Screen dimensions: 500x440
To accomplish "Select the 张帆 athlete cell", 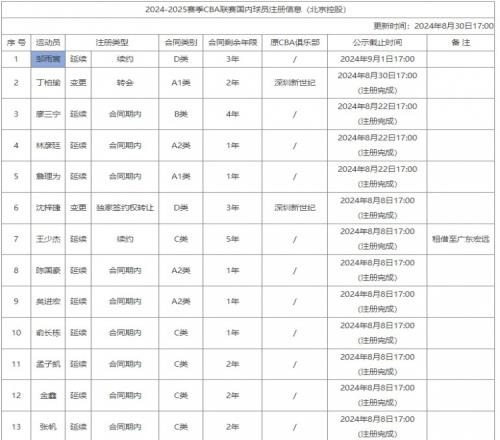I will (x=48, y=427).
